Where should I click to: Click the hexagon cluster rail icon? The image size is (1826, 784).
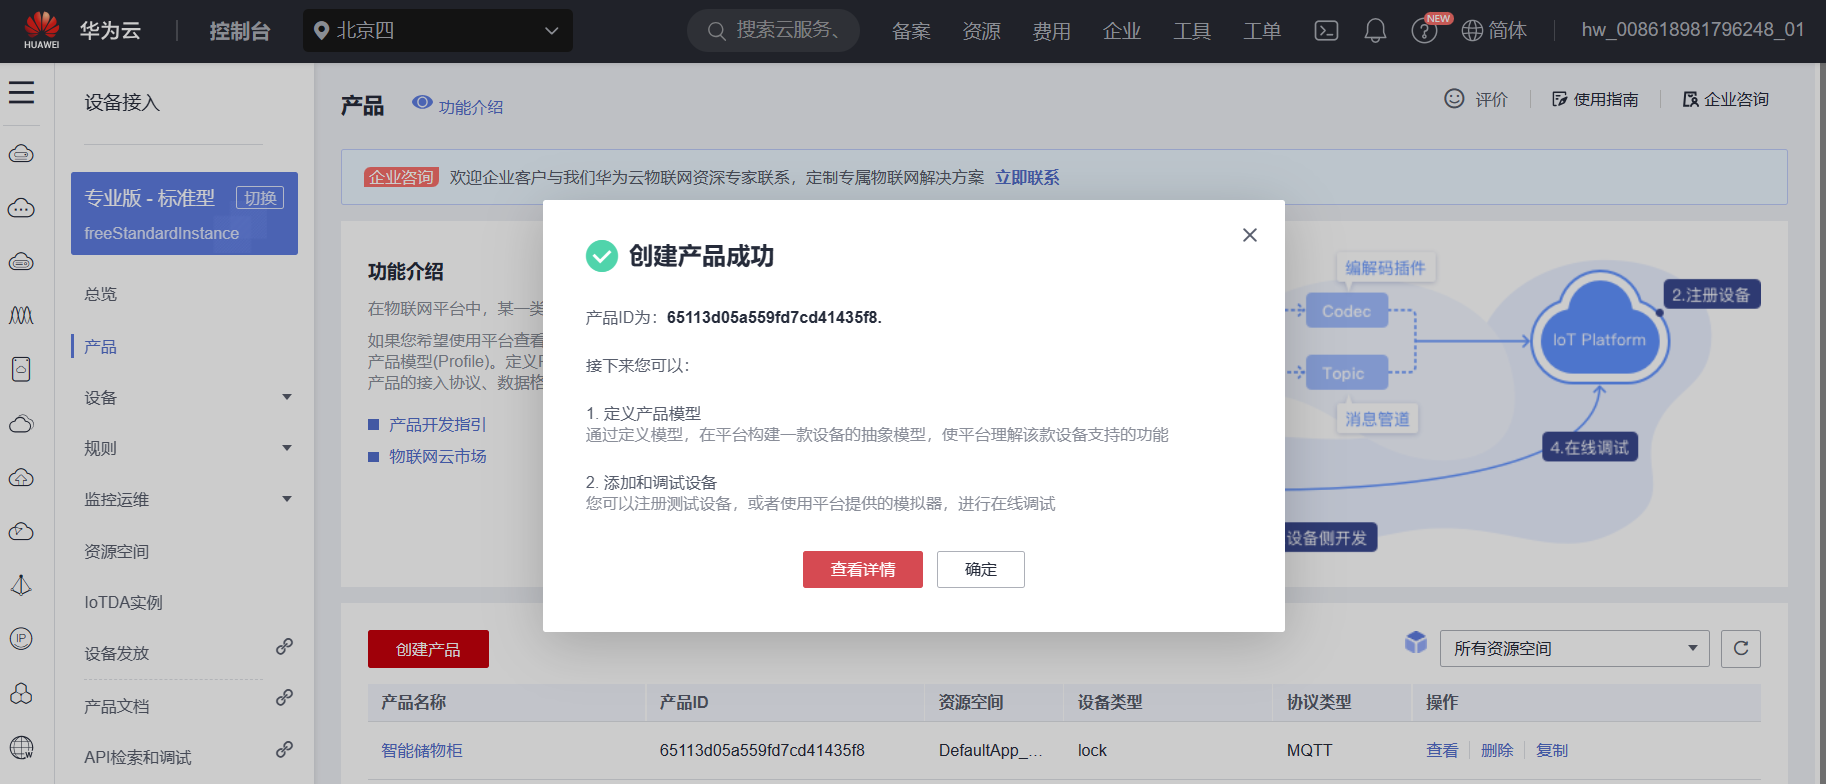pos(21,693)
